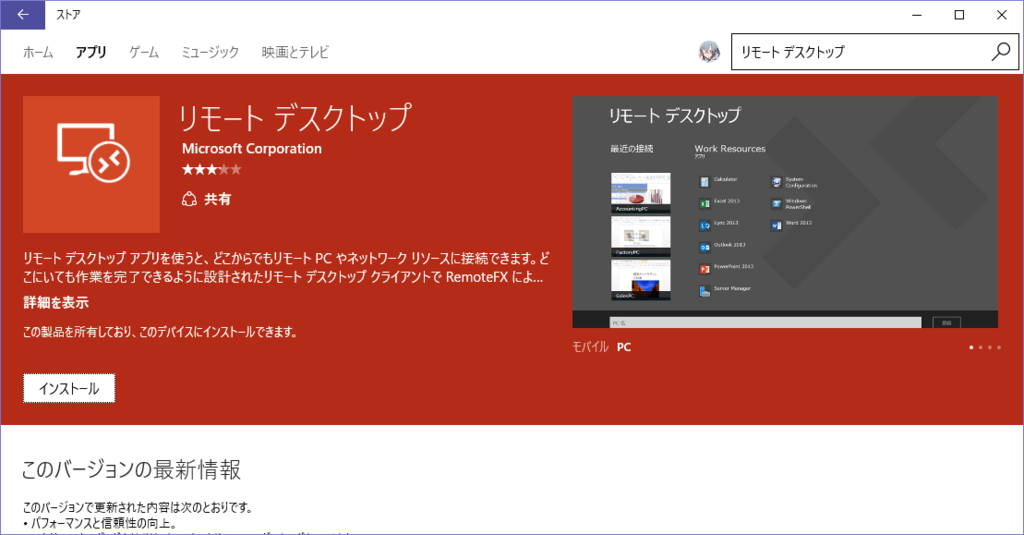
Task: Open the 映画とテレビ tab
Action: tap(295, 52)
